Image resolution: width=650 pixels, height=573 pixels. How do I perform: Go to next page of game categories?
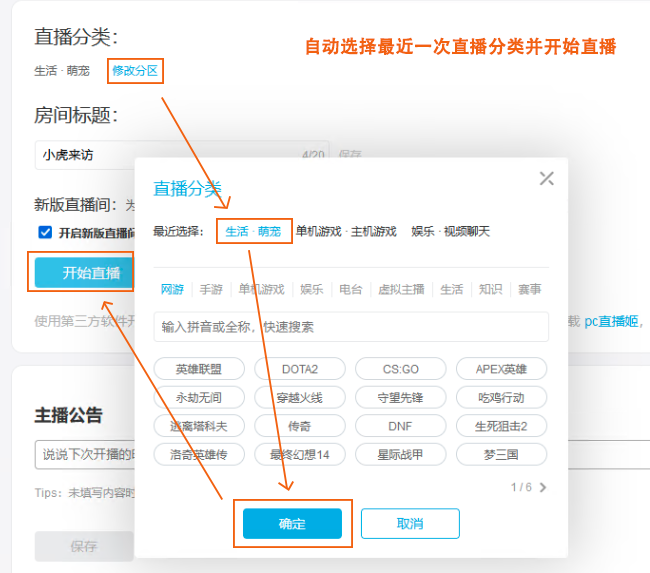[x=543, y=488]
